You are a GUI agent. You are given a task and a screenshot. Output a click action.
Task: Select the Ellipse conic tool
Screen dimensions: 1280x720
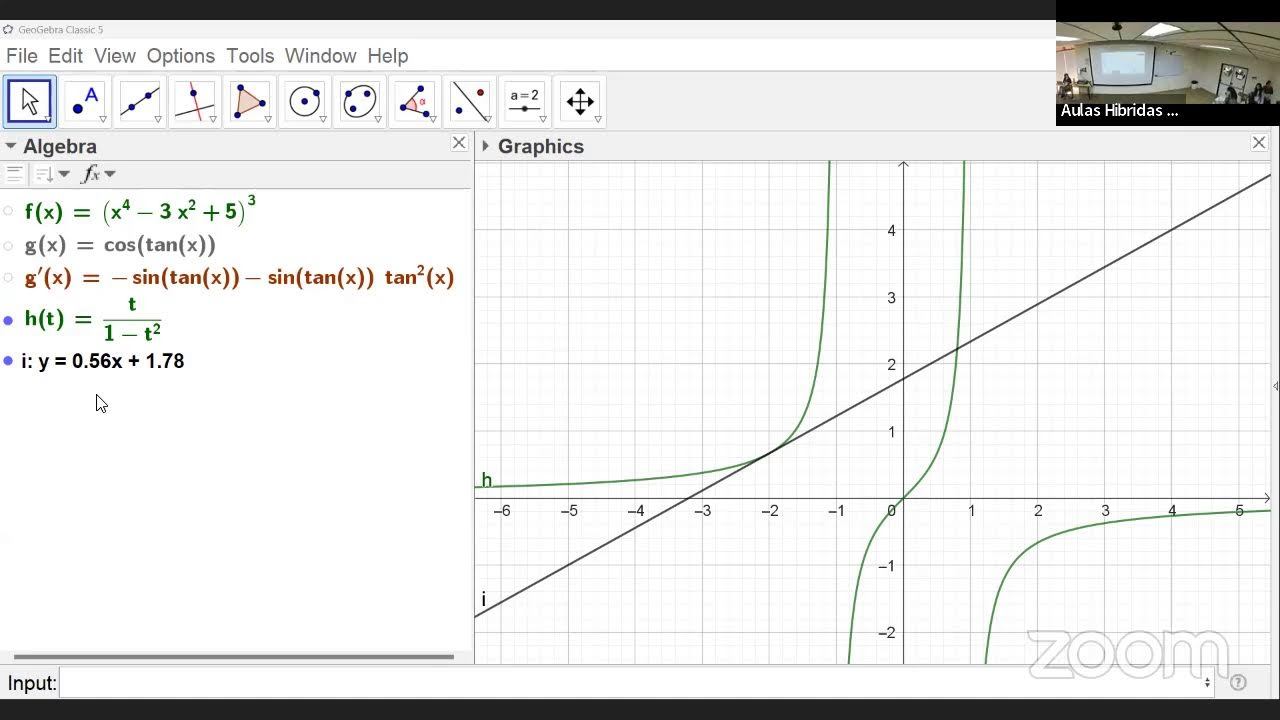point(360,101)
